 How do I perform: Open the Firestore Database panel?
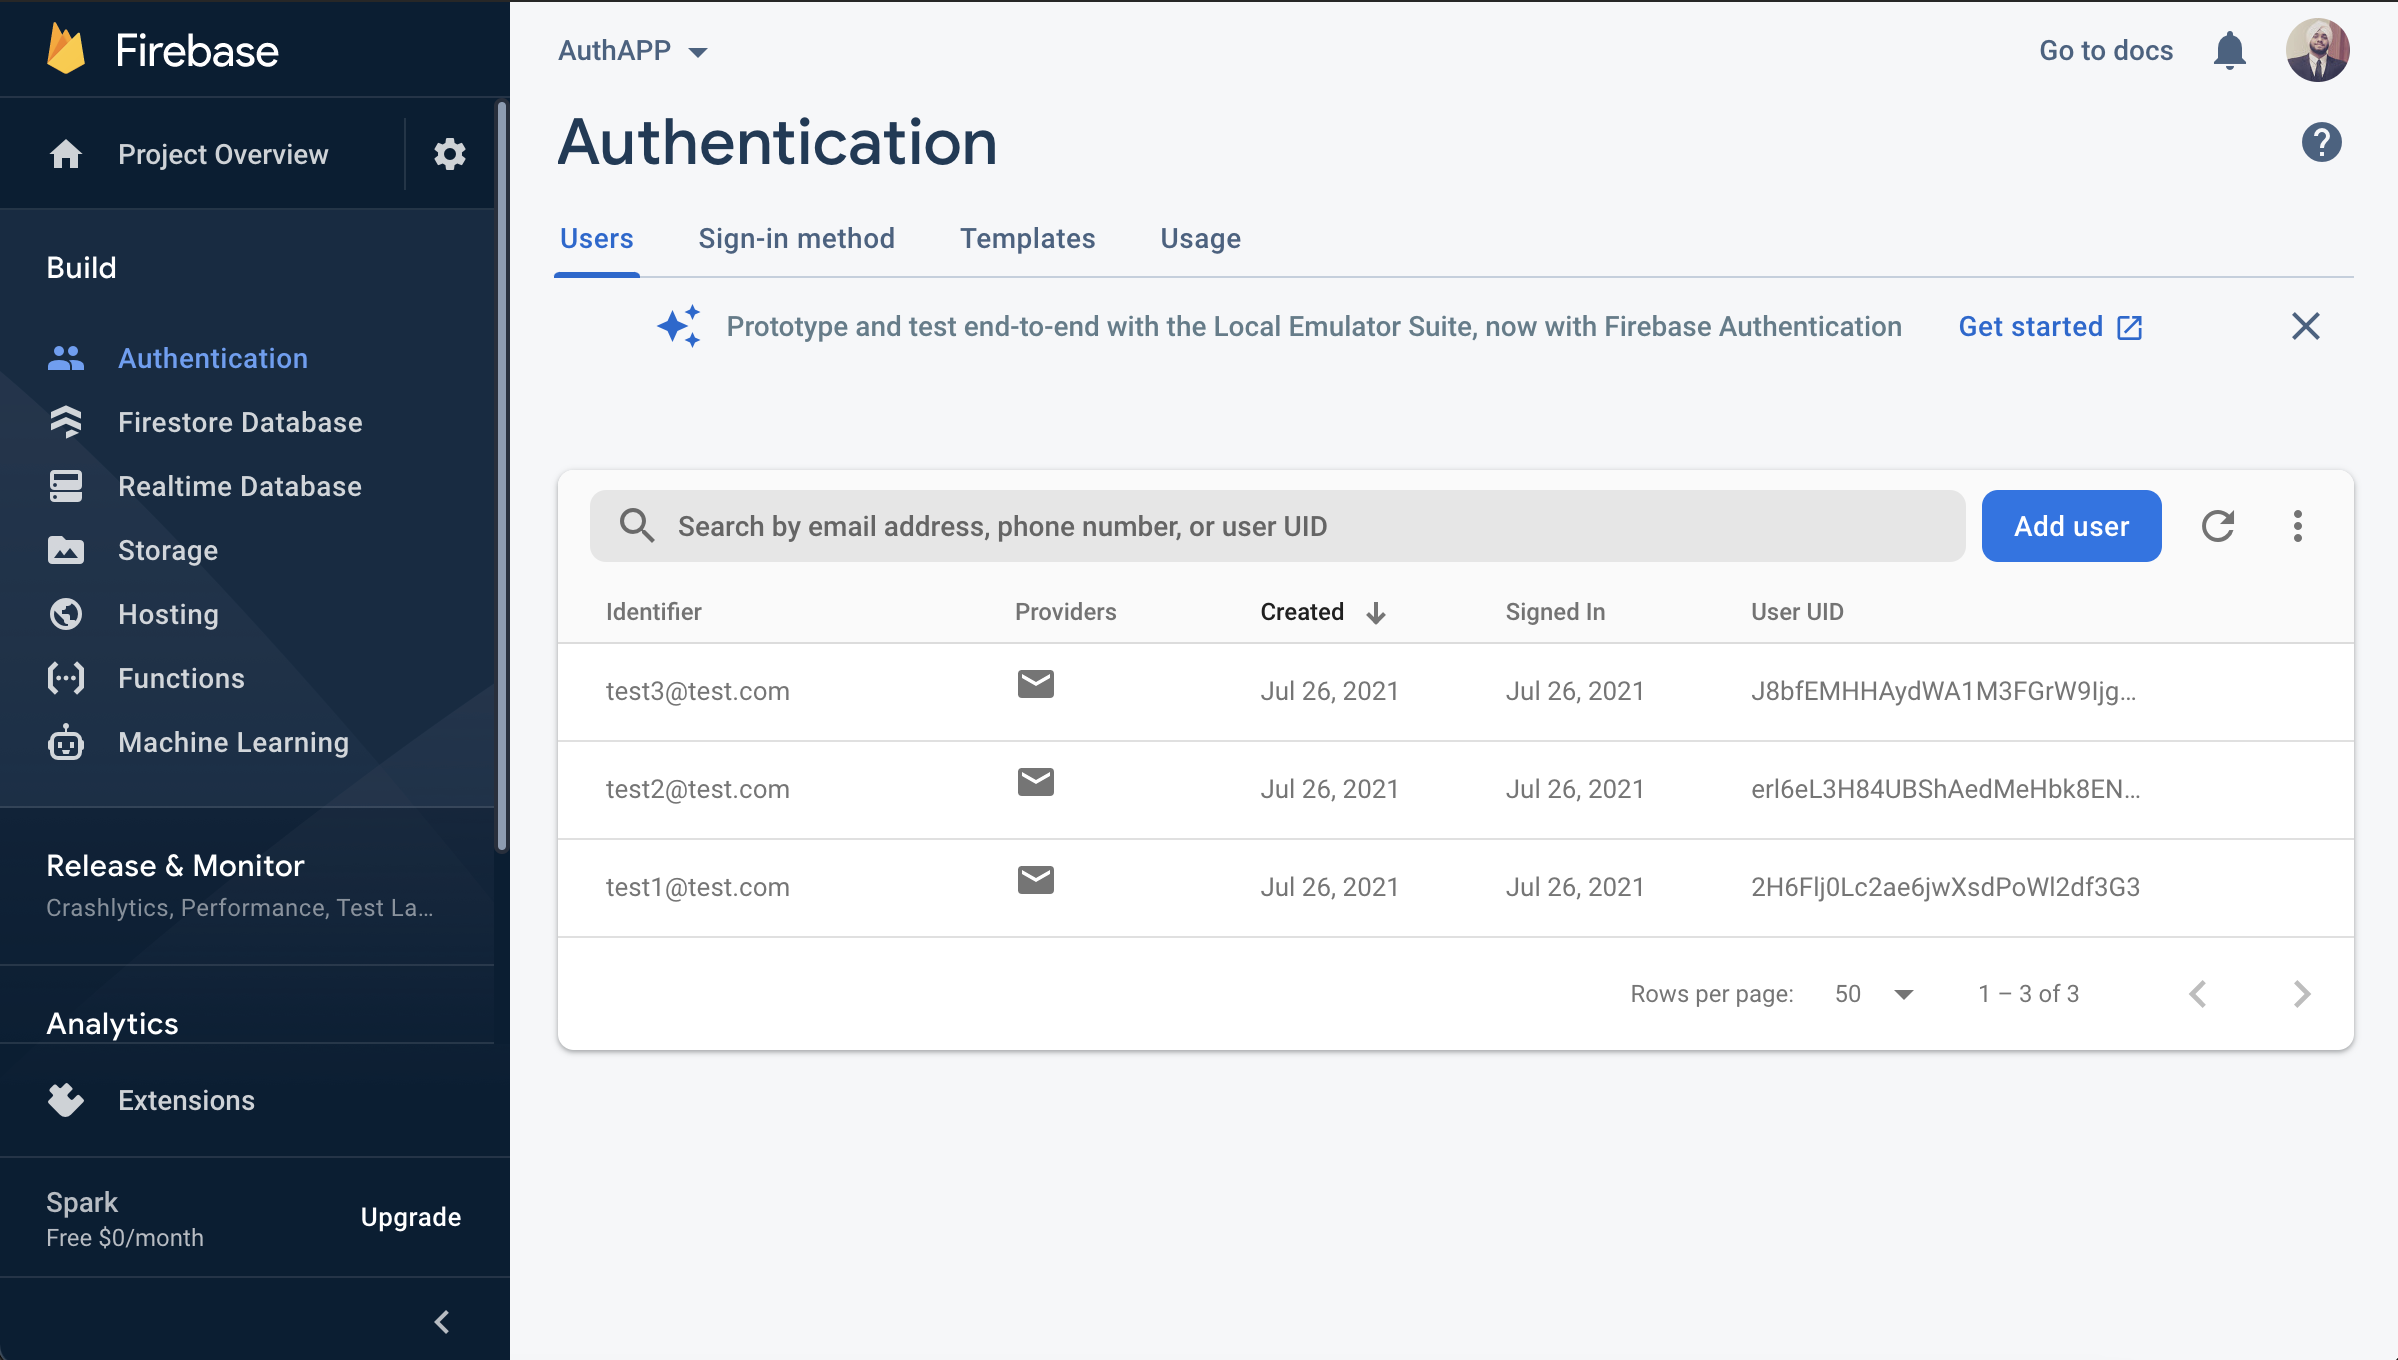click(x=240, y=422)
